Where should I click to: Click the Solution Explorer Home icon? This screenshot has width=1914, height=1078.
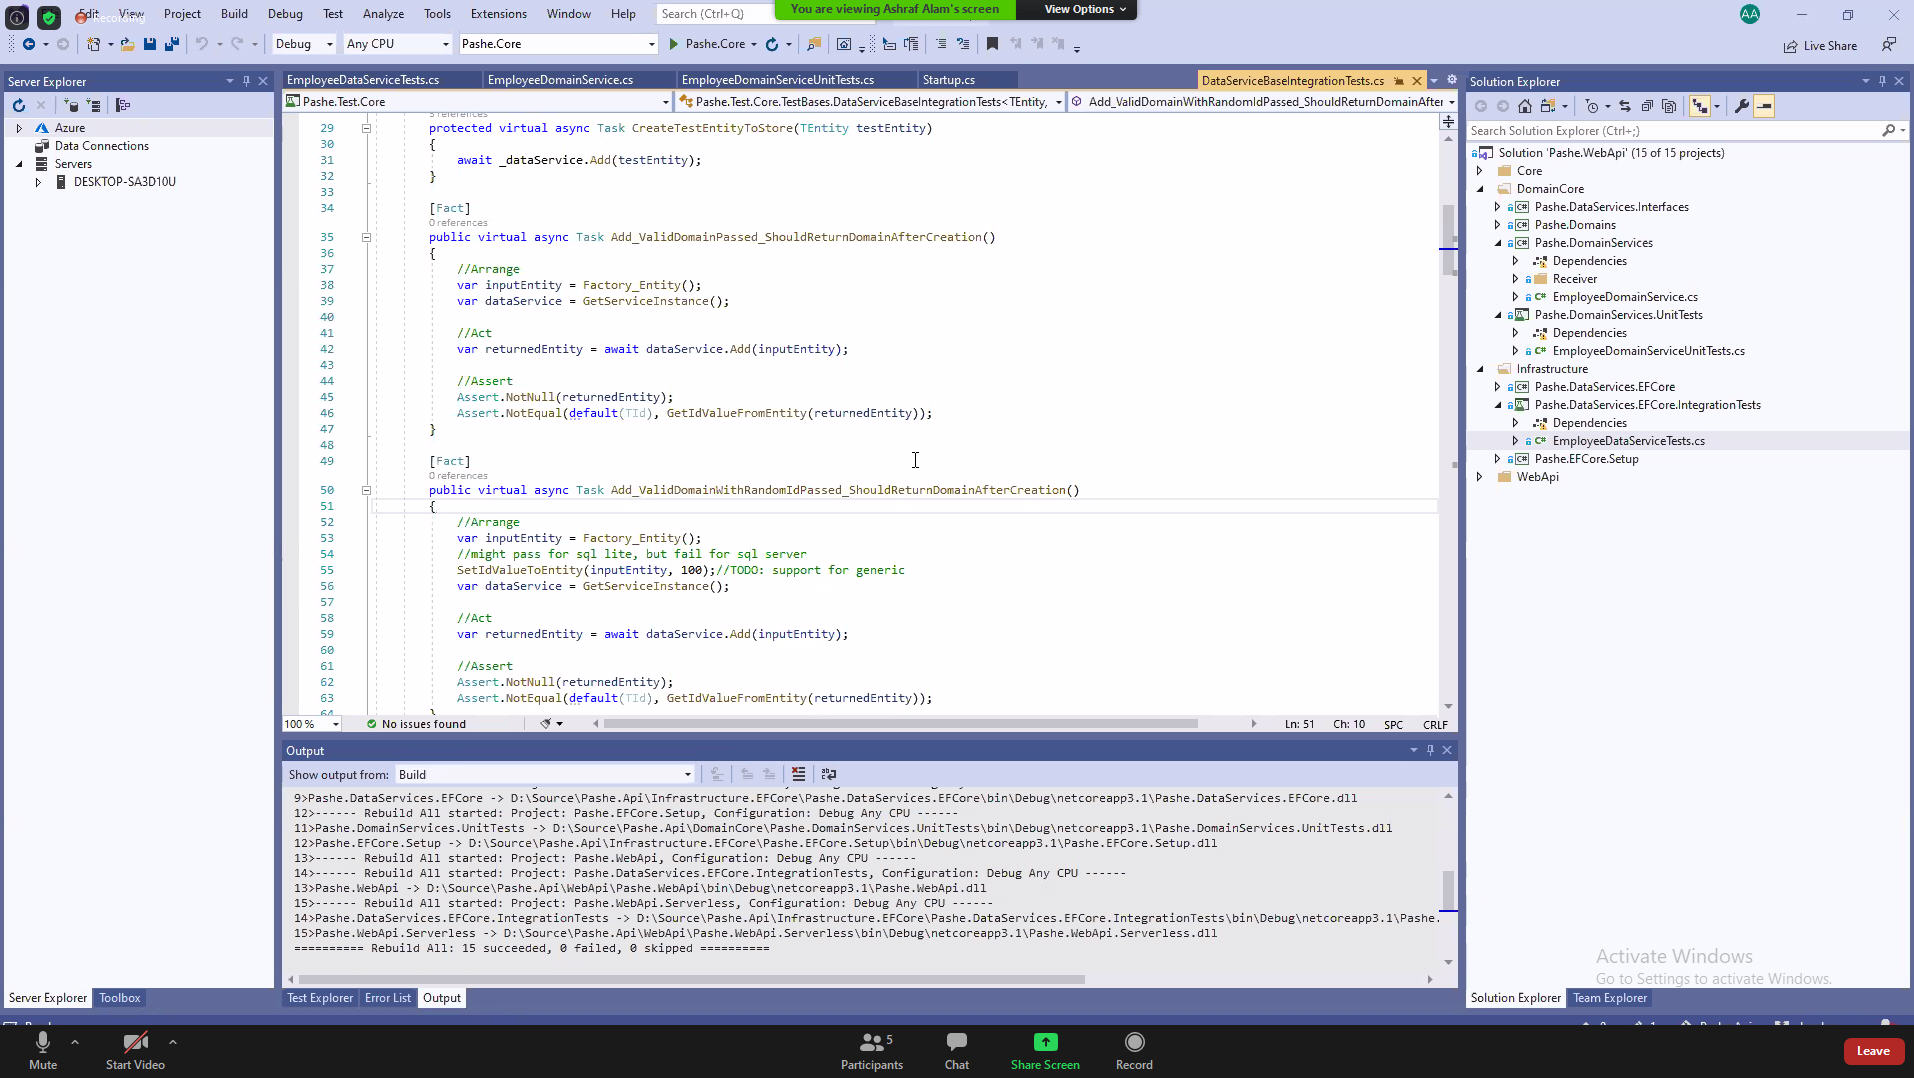tap(1525, 106)
